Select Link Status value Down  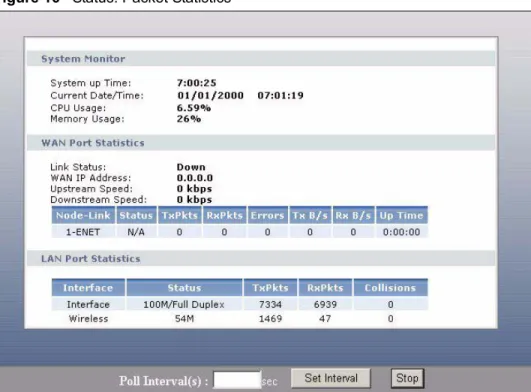coord(191,167)
